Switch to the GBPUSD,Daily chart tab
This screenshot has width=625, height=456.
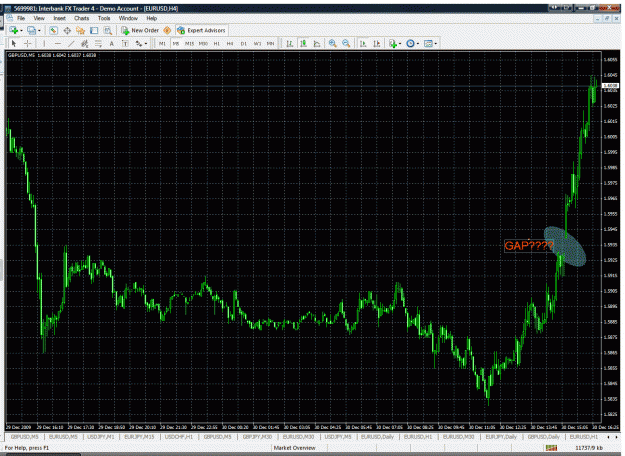tap(543, 437)
